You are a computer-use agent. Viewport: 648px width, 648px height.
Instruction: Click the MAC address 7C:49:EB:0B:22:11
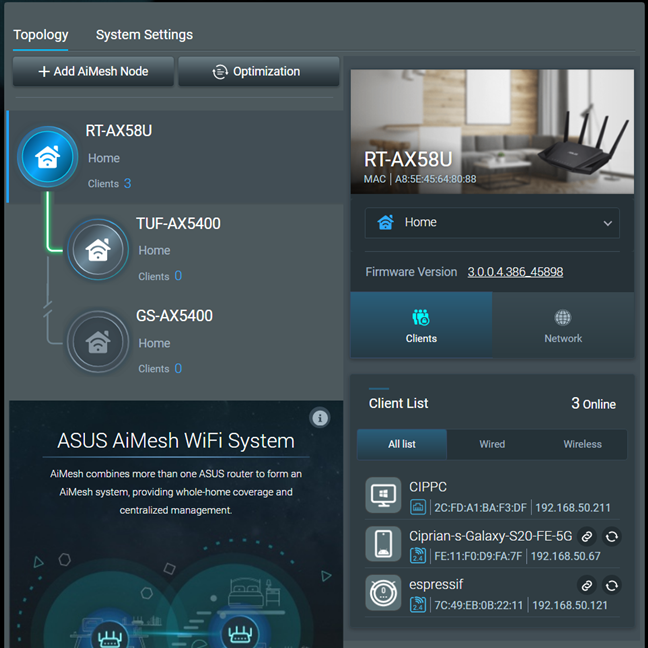[479, 605]
